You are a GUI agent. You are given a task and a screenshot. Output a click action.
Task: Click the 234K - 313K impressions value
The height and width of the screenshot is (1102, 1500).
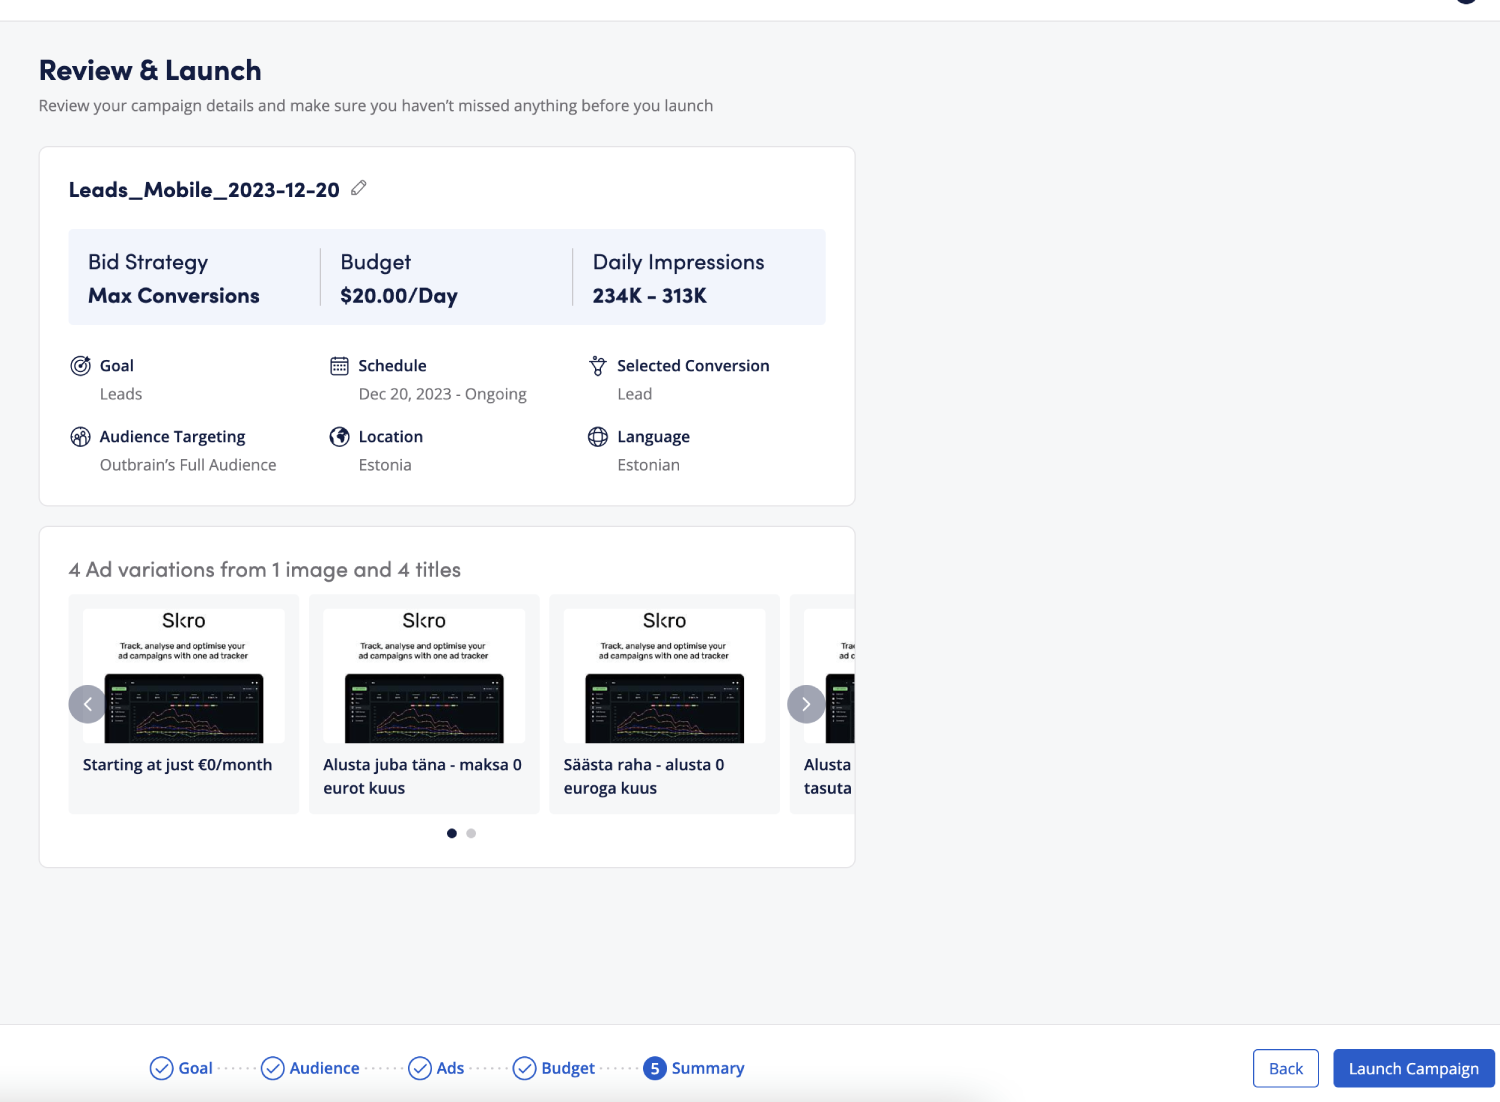(650, 296)
